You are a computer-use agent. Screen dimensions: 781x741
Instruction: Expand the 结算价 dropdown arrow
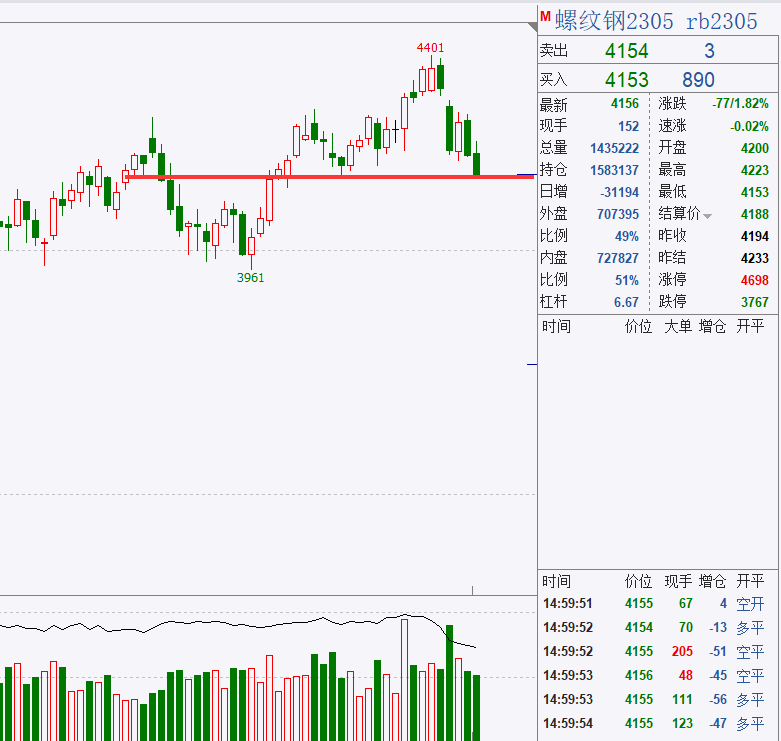point(708,216)
